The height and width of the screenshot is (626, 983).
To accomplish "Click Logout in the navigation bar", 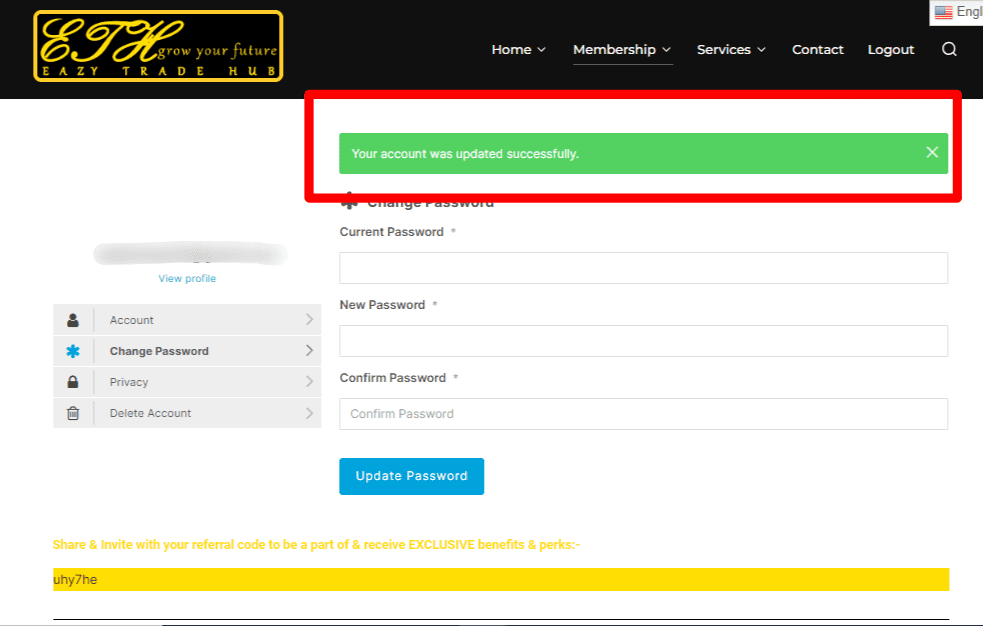I will 890,49.
